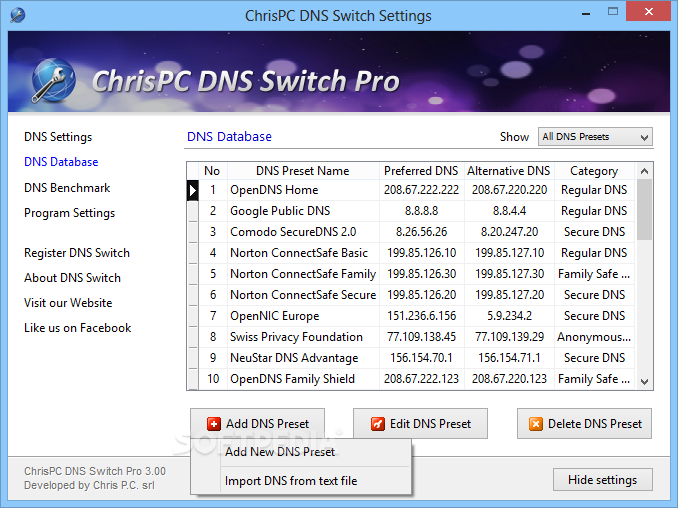Click the DNS Preset Name column header
The height and width of the screenshot is (508, 678).
pyautogui.click(x=303, y=171)
